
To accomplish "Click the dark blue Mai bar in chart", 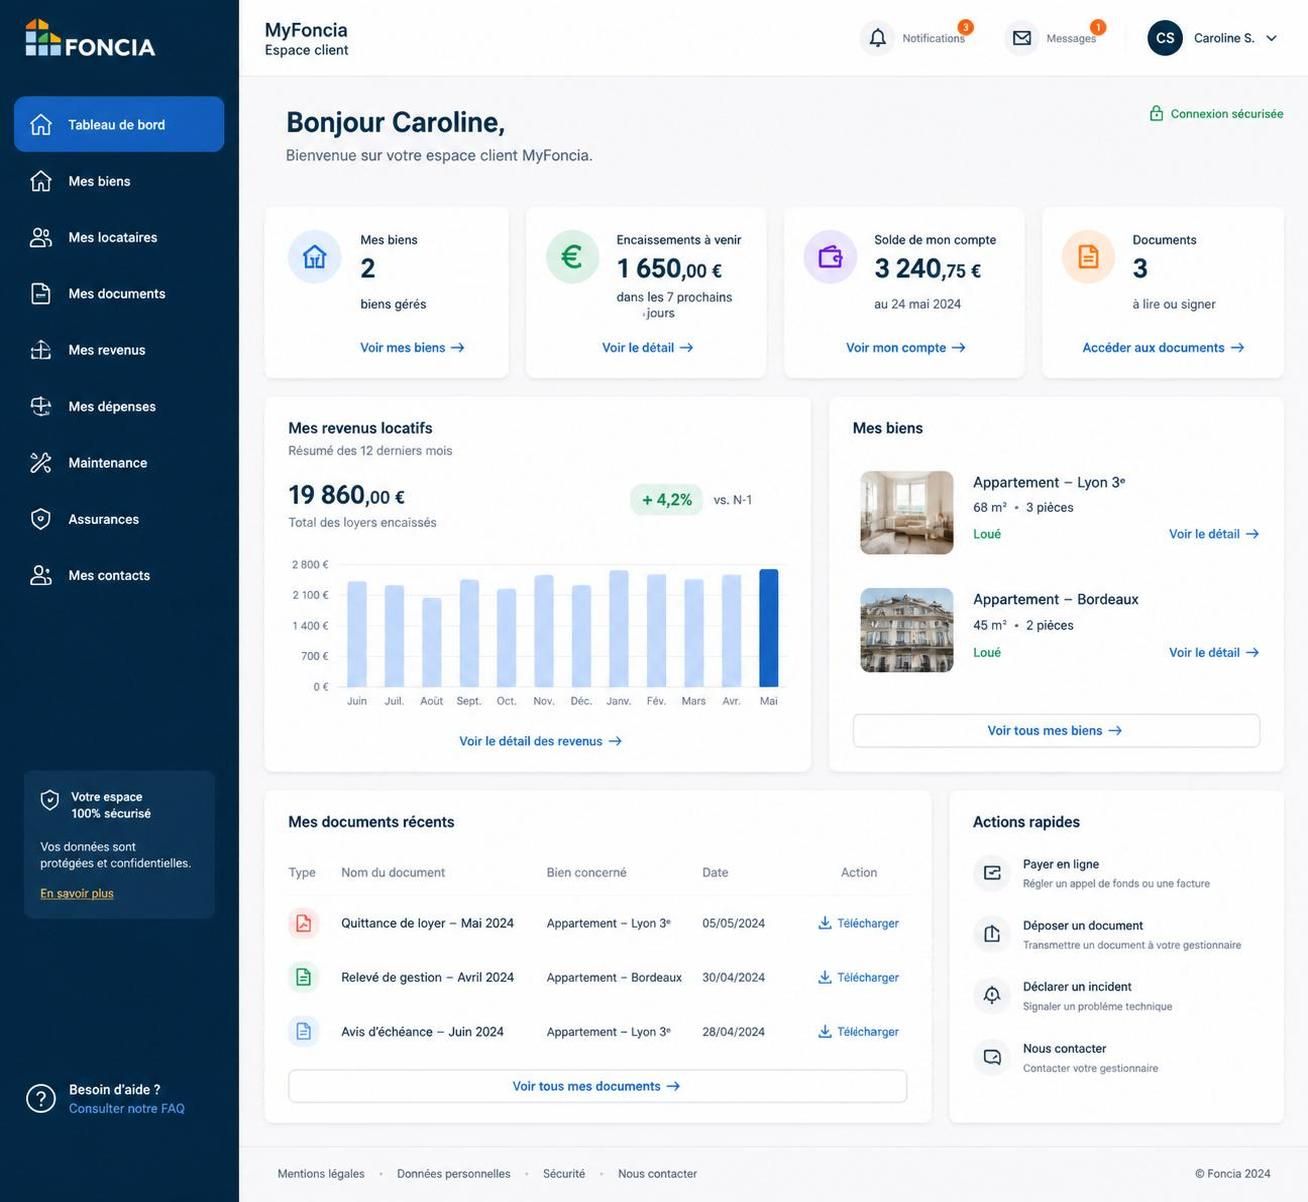I will (x=769, y=628).
